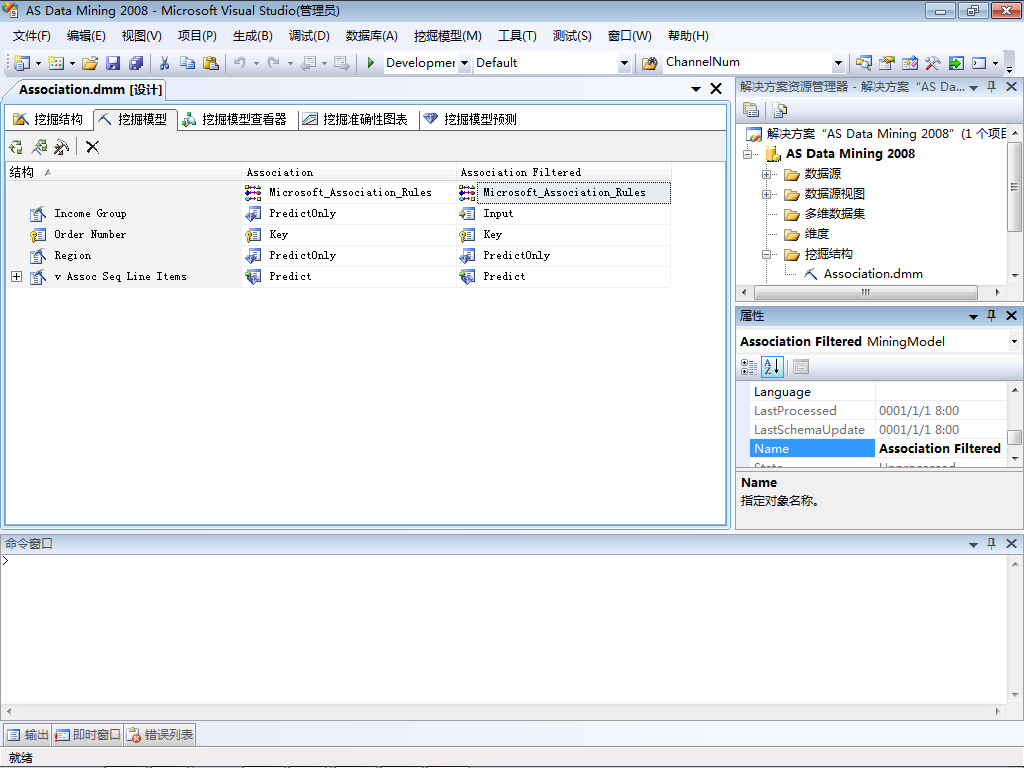This screenshot has width=1024, height=768.
Task: Open the 工具(T) menu
Action: [517, 36]
